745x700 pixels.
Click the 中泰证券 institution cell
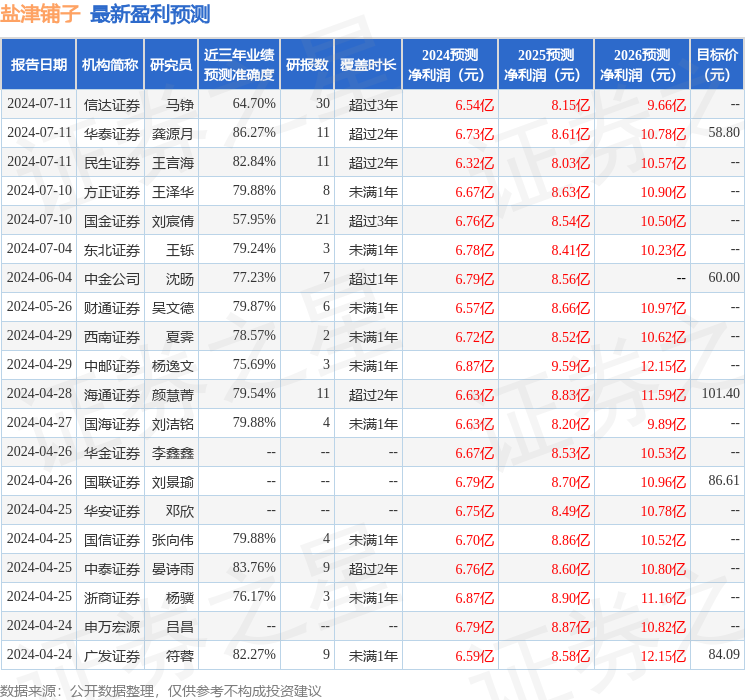tap(112, 568)
